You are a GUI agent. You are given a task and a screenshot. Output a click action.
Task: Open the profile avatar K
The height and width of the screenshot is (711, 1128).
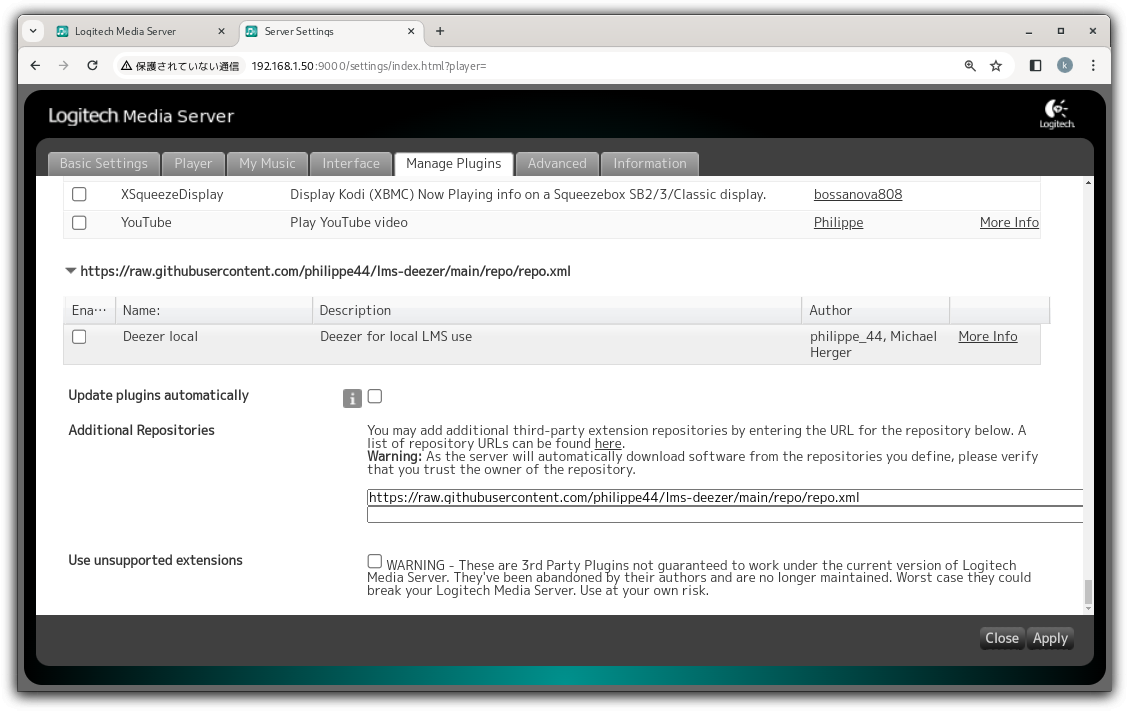coord(1065,65)
